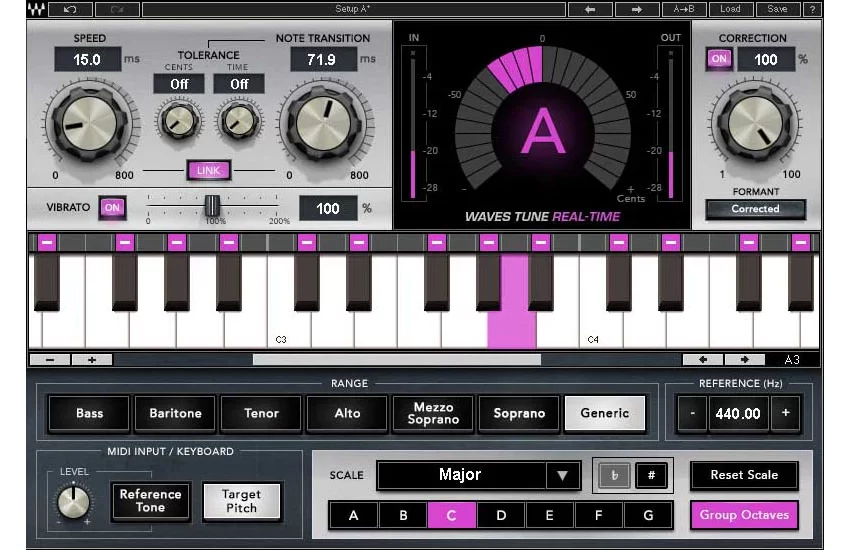This screenshot has height=550, width=850.
Task: Copy setup A to B
Action: pos(684,9)
